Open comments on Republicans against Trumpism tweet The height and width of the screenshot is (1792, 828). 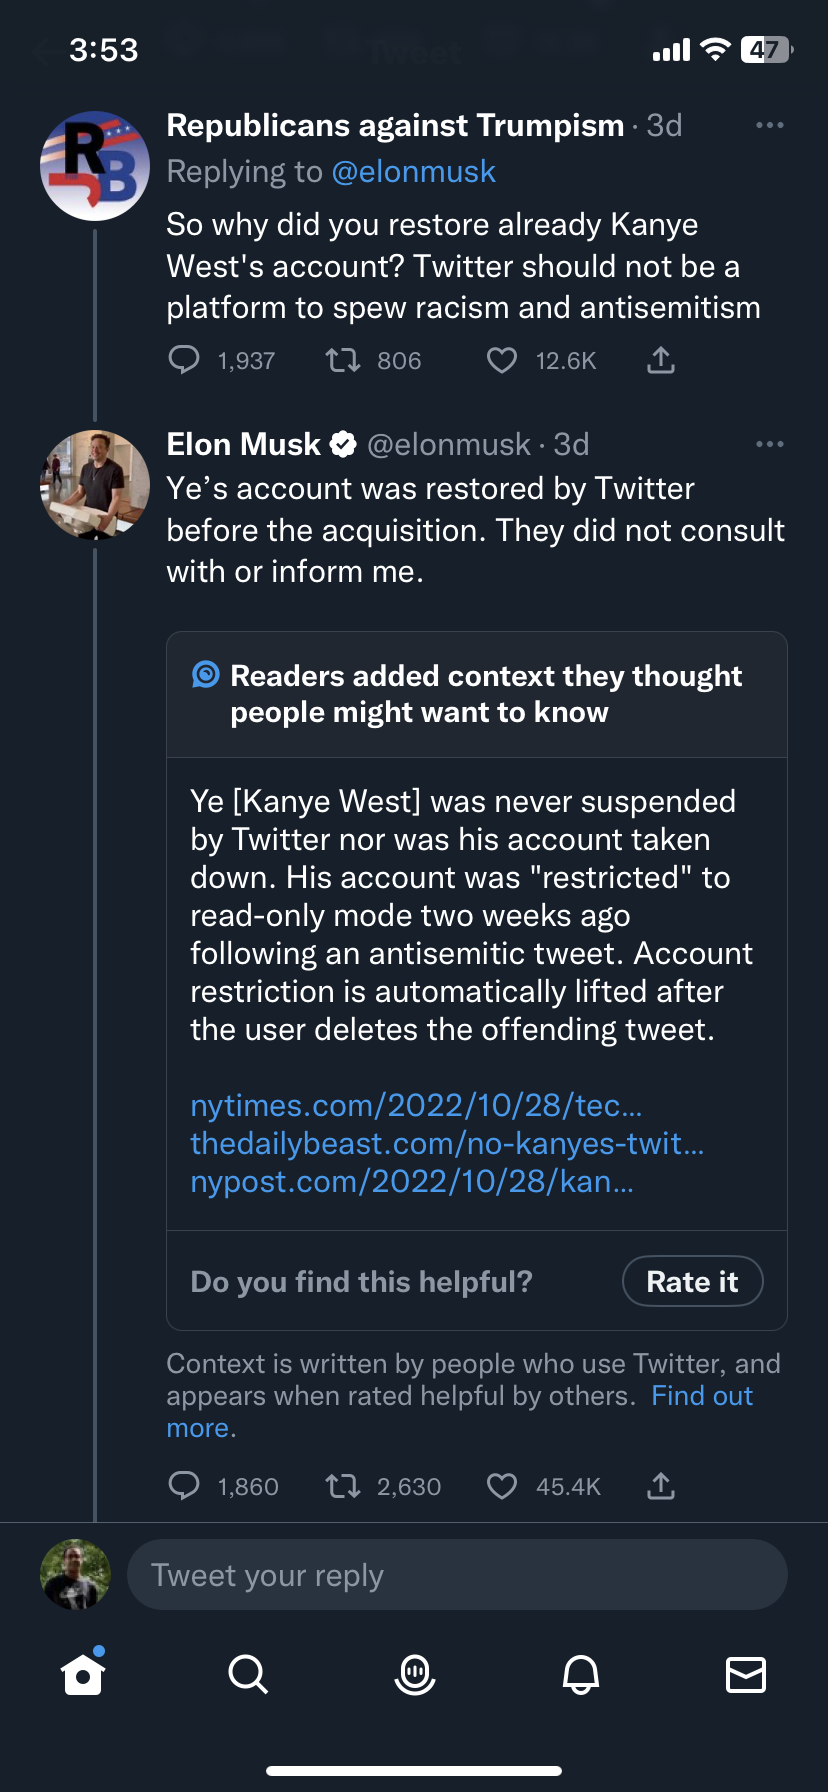pos(184,360)
